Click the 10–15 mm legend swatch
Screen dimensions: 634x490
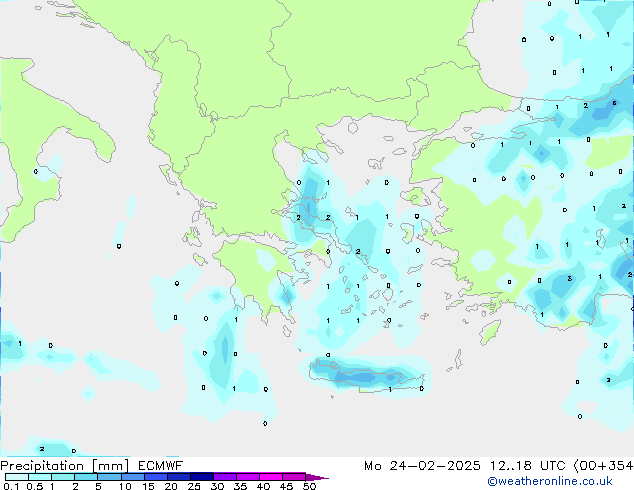(x=132, y=477)
